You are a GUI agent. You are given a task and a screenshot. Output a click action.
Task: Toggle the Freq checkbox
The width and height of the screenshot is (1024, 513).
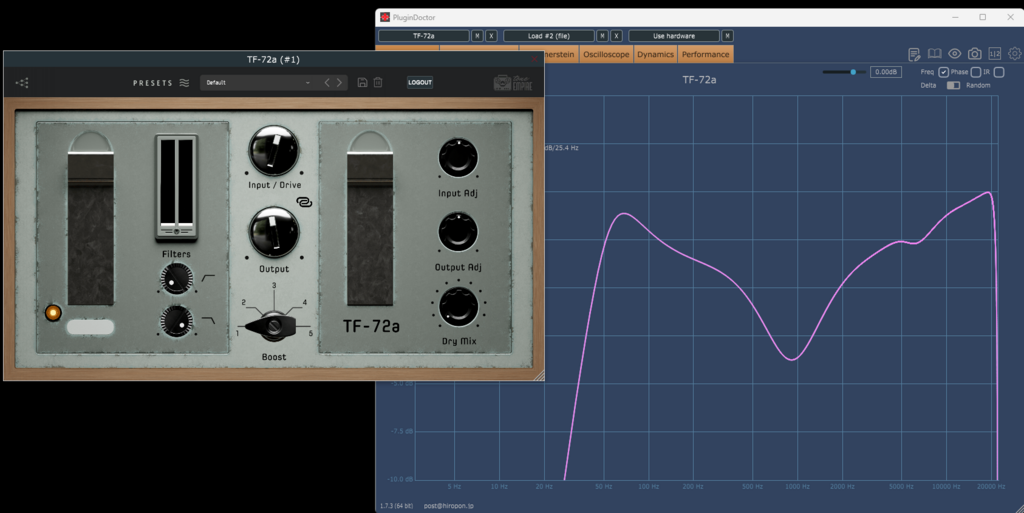click(943, 72)
